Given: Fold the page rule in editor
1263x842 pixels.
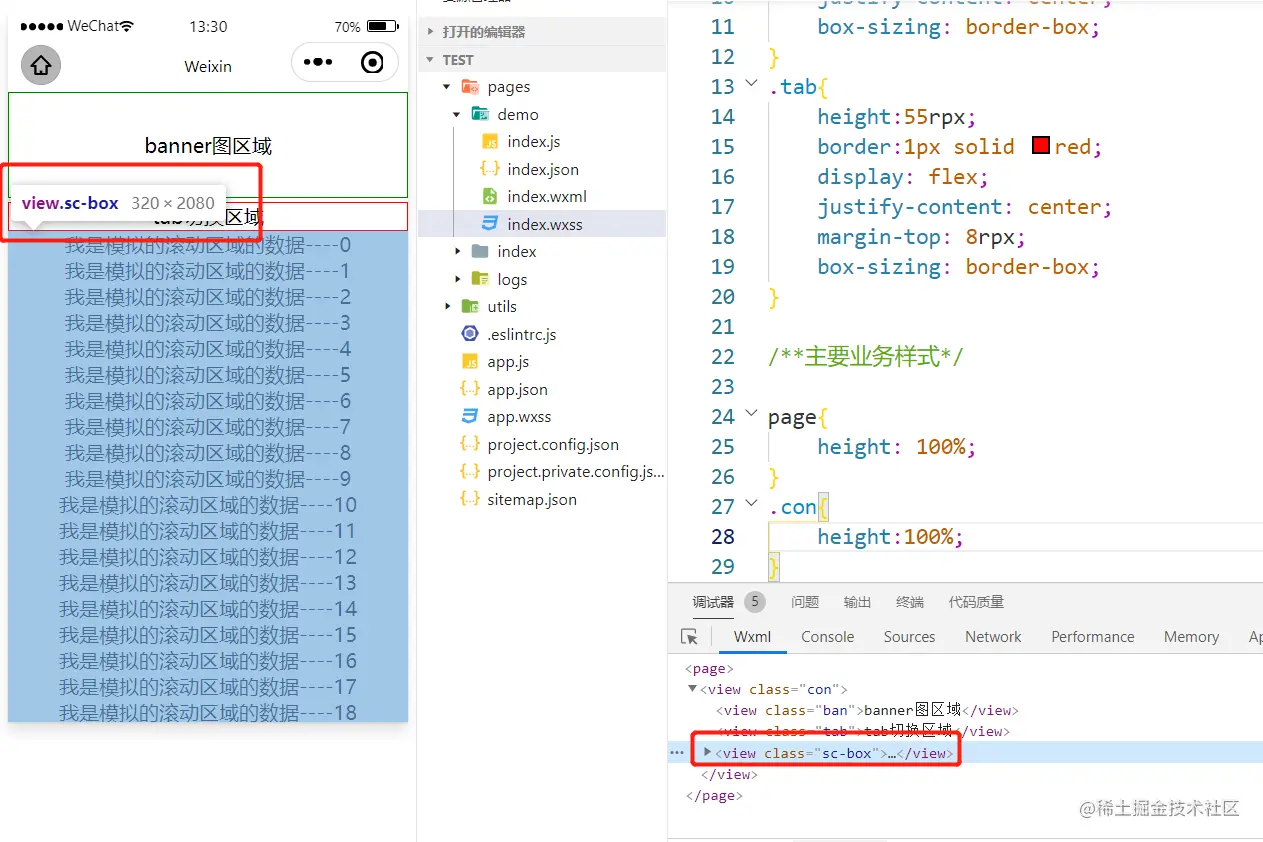Looking at the screenshot, I should pyautogui.click(x=751, y=415).
